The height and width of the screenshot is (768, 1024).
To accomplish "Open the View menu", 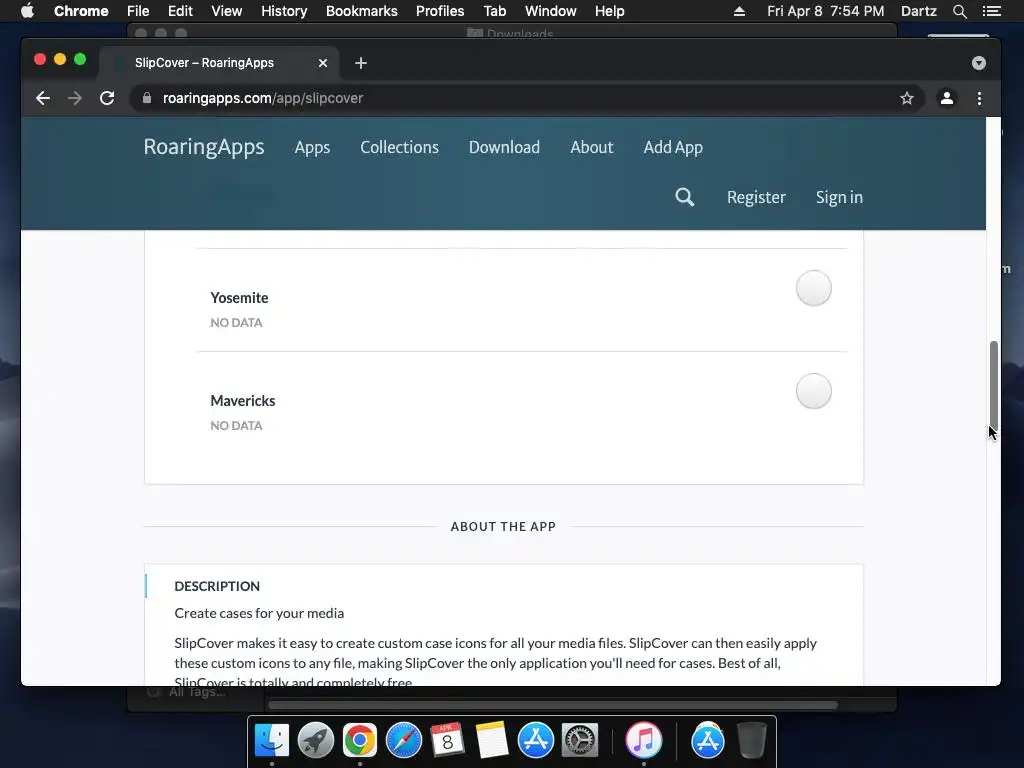I will click(x=227, y=11).
